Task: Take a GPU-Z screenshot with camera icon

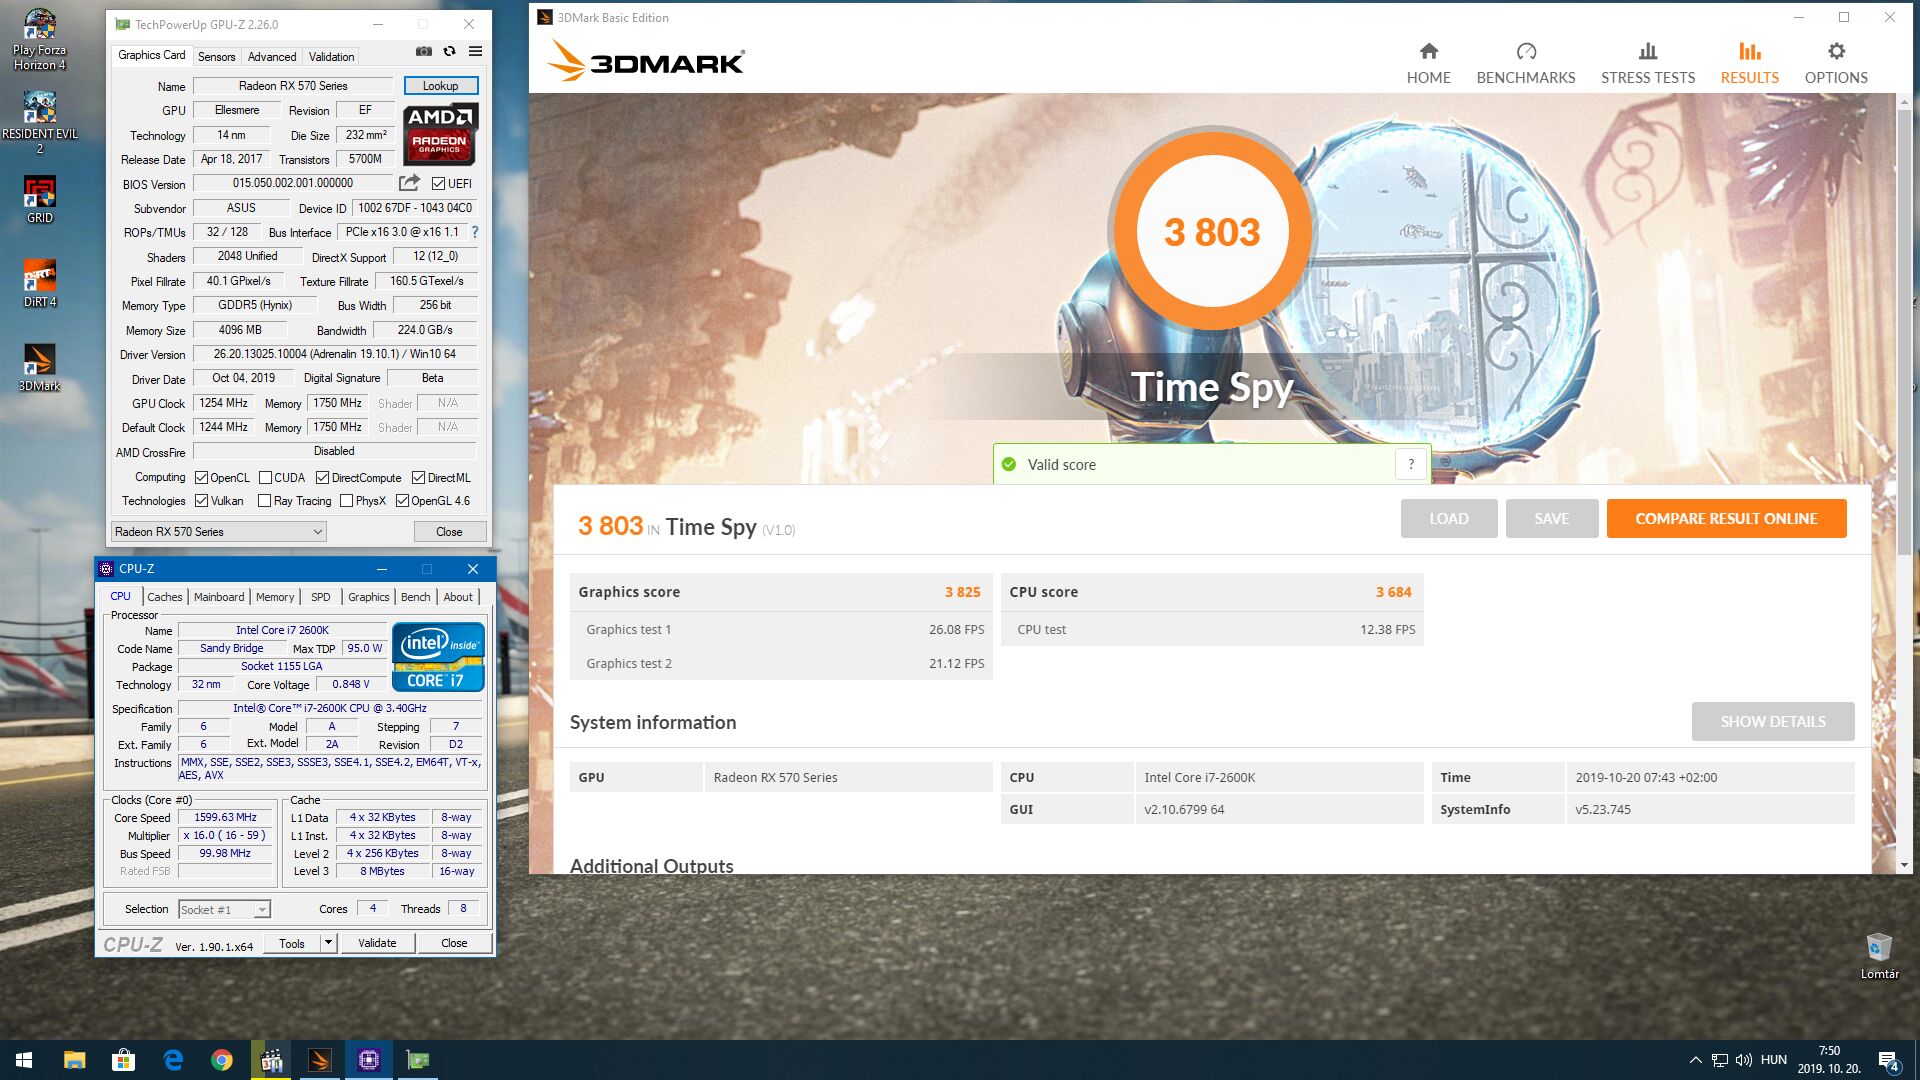Action: click(424, 51)
